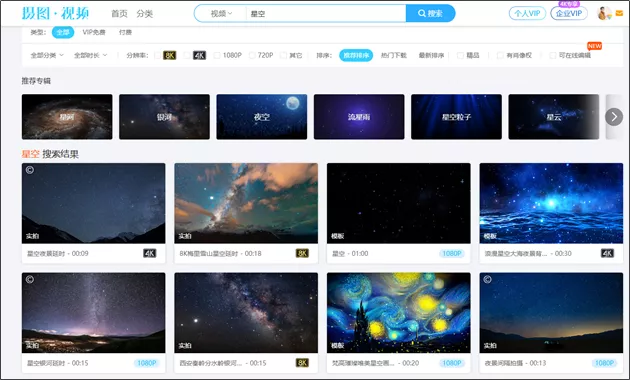Enable the 720P resolution checkbox
The width and height of the screenshot is (630, 380).
[252, 55]
